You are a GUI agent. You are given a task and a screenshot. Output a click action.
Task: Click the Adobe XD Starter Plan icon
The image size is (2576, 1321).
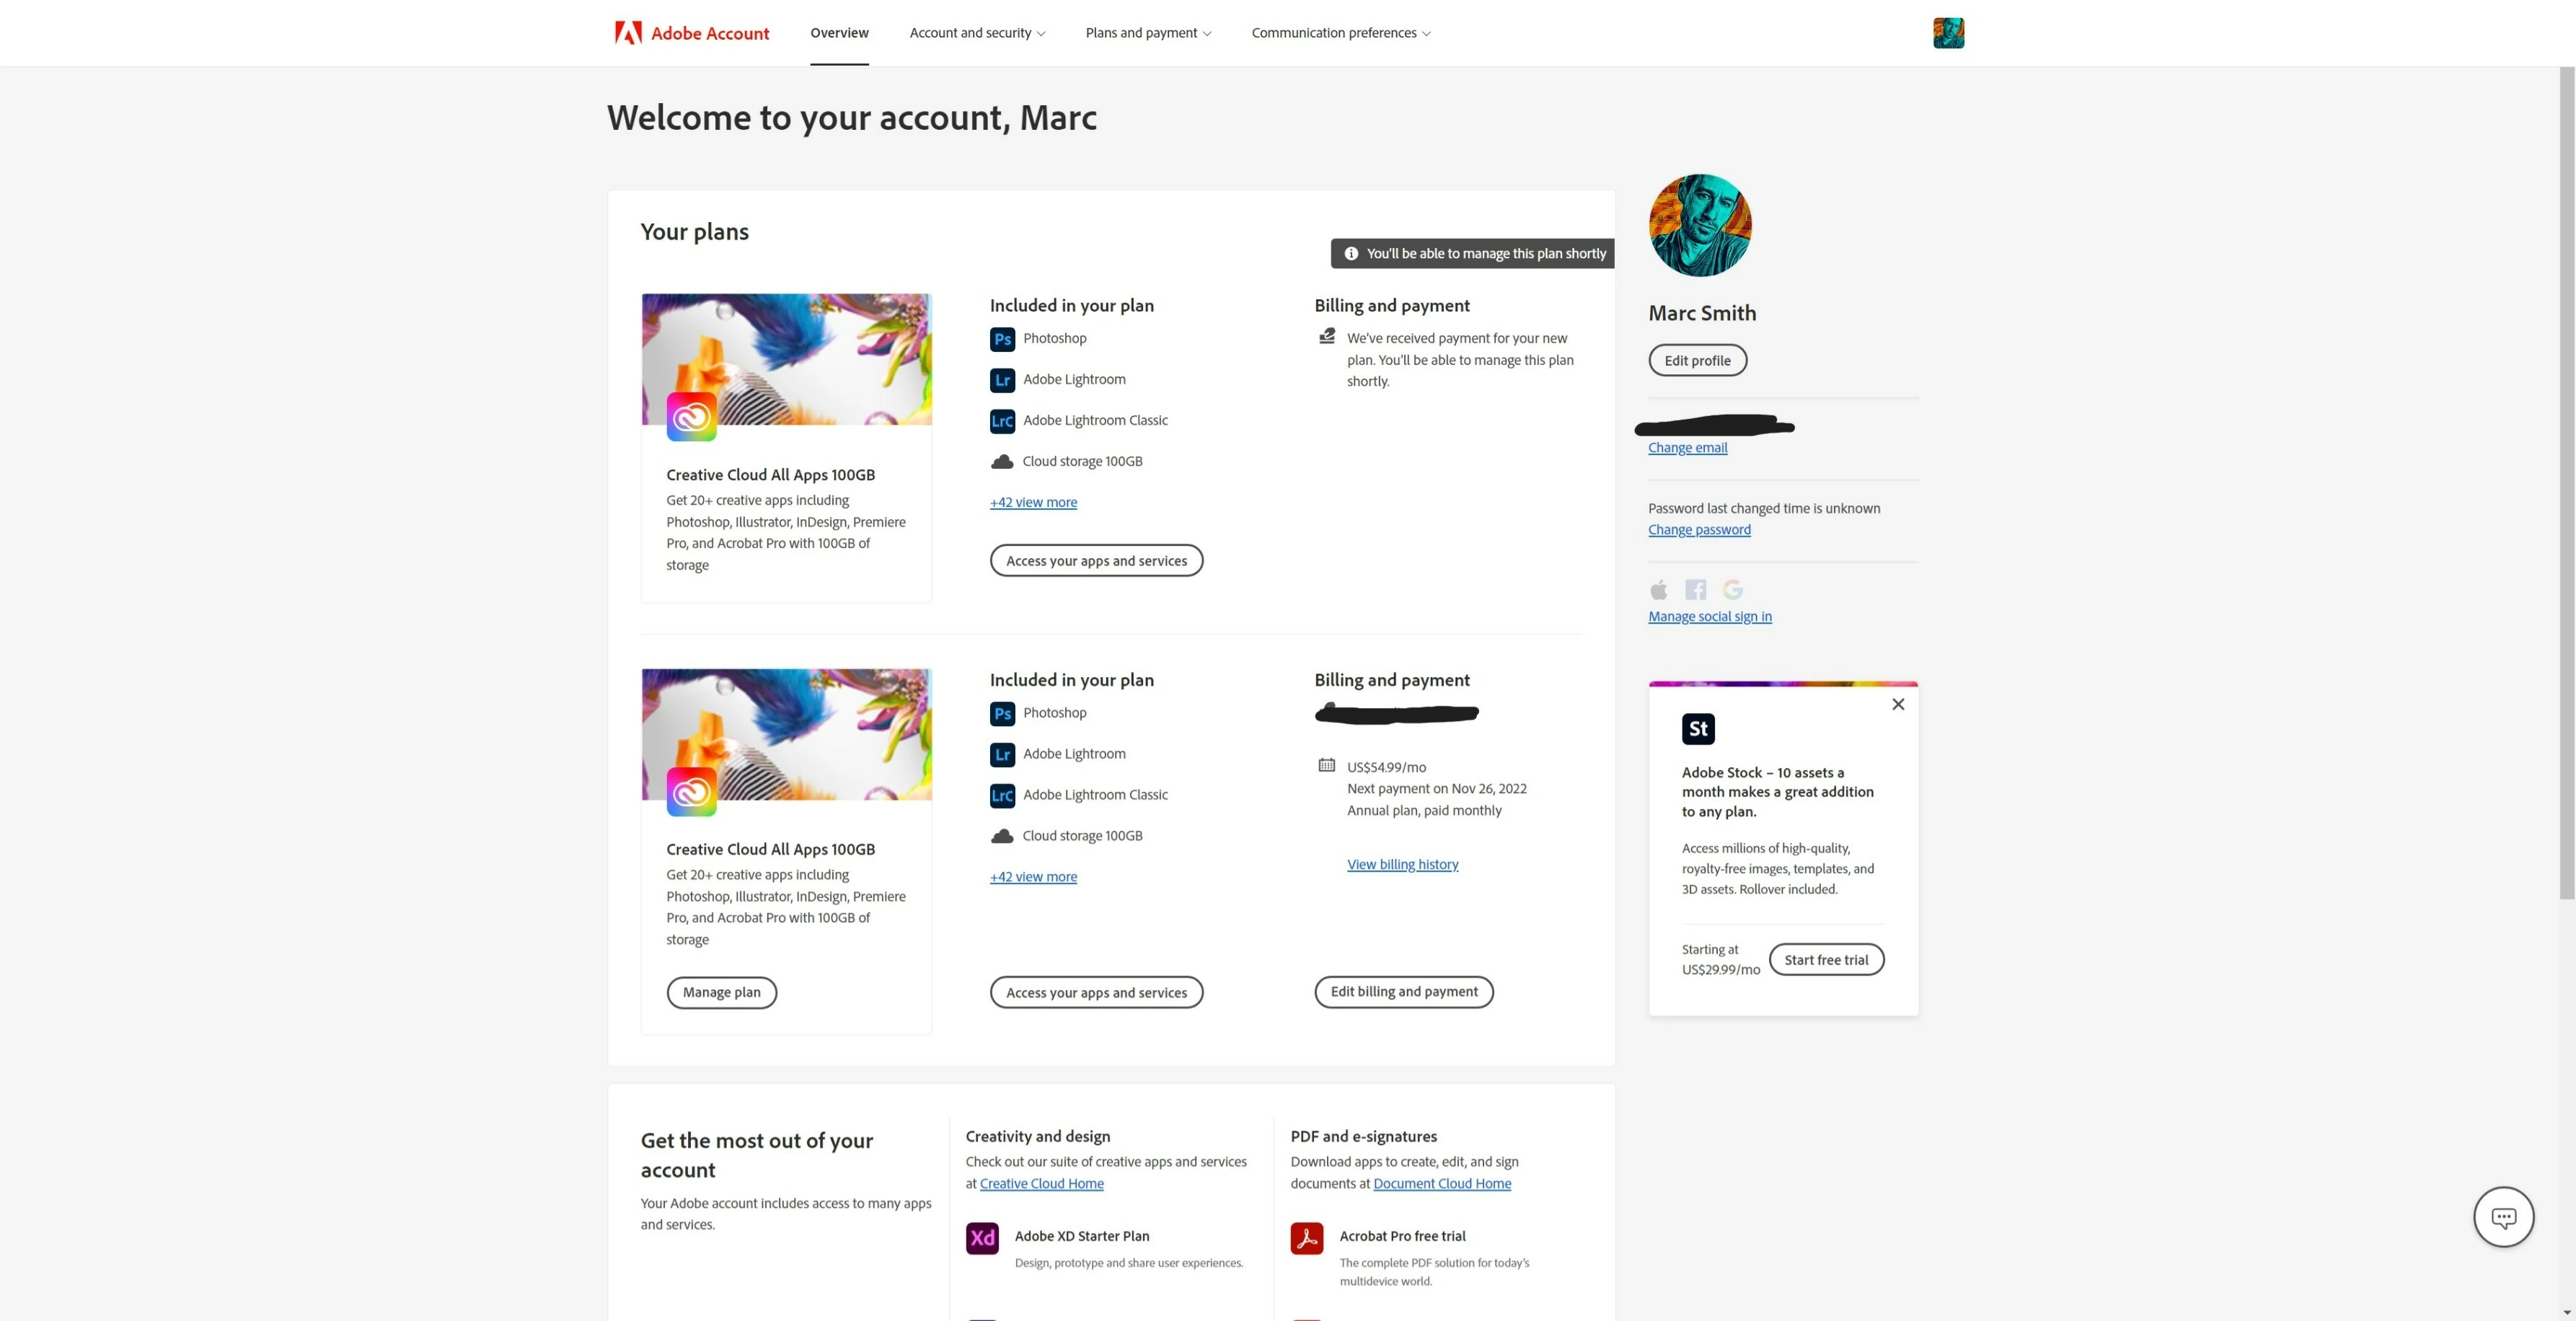point(982,1238)
